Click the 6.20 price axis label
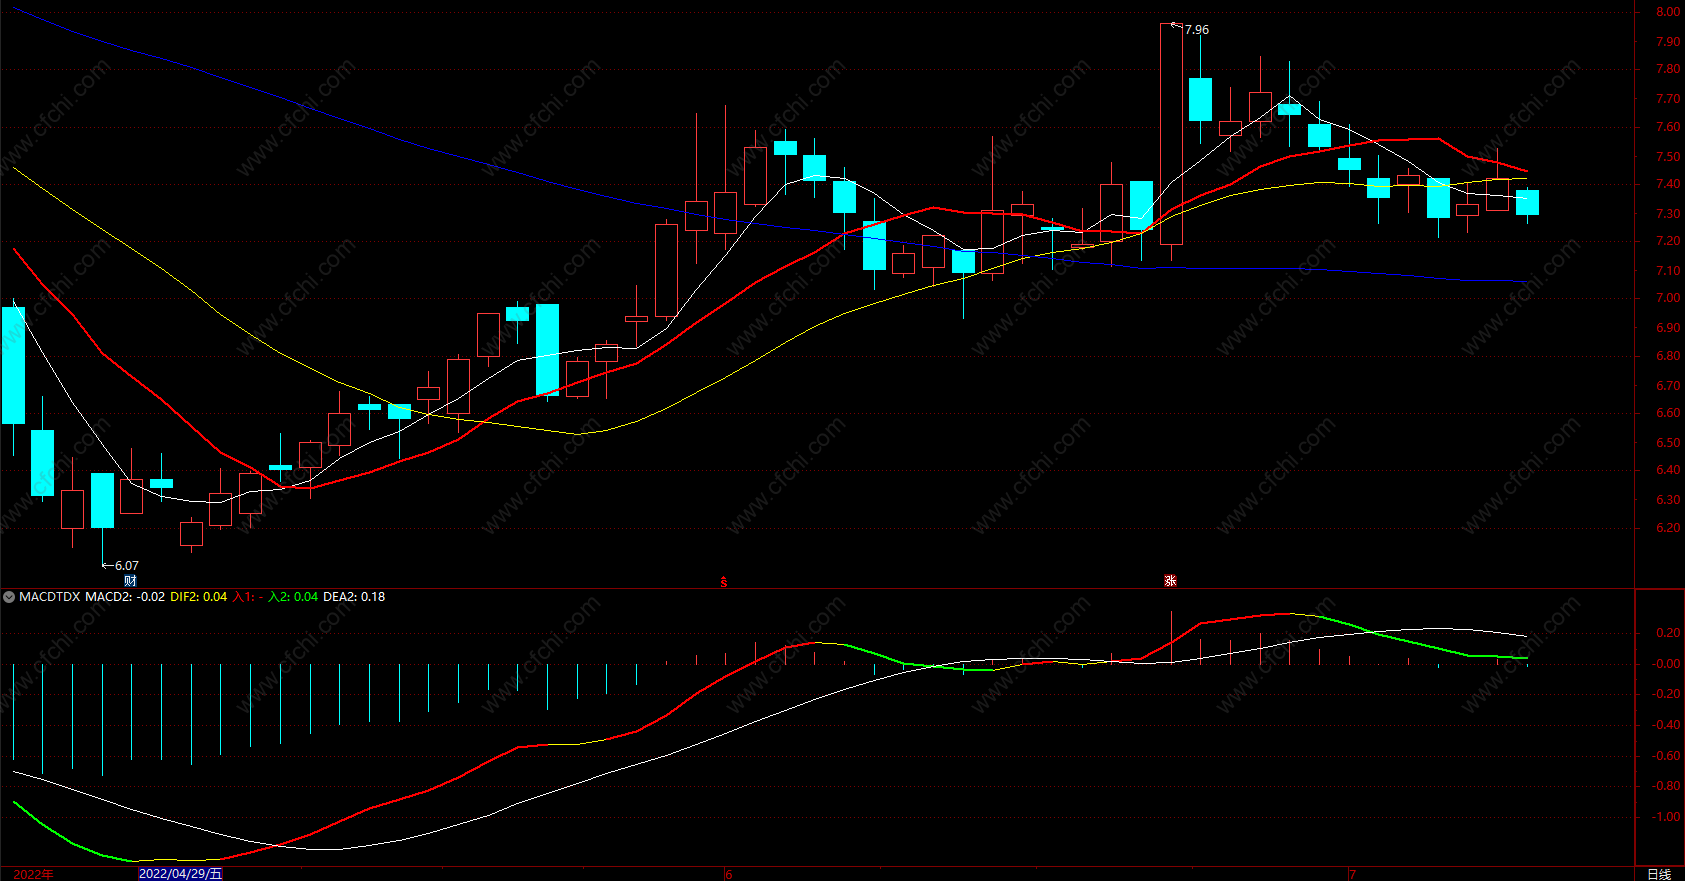 pyautogui.click(x=1668, y=528)
